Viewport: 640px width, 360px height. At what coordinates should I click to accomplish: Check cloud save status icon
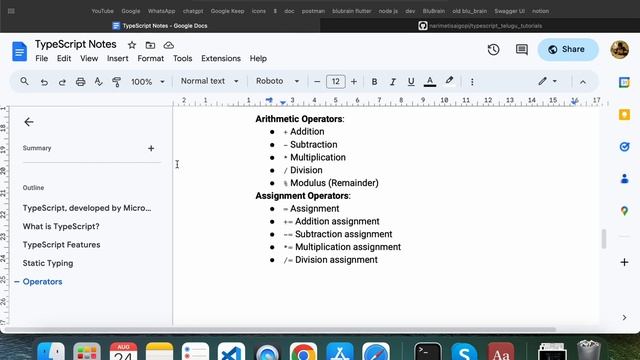point(169,45)
